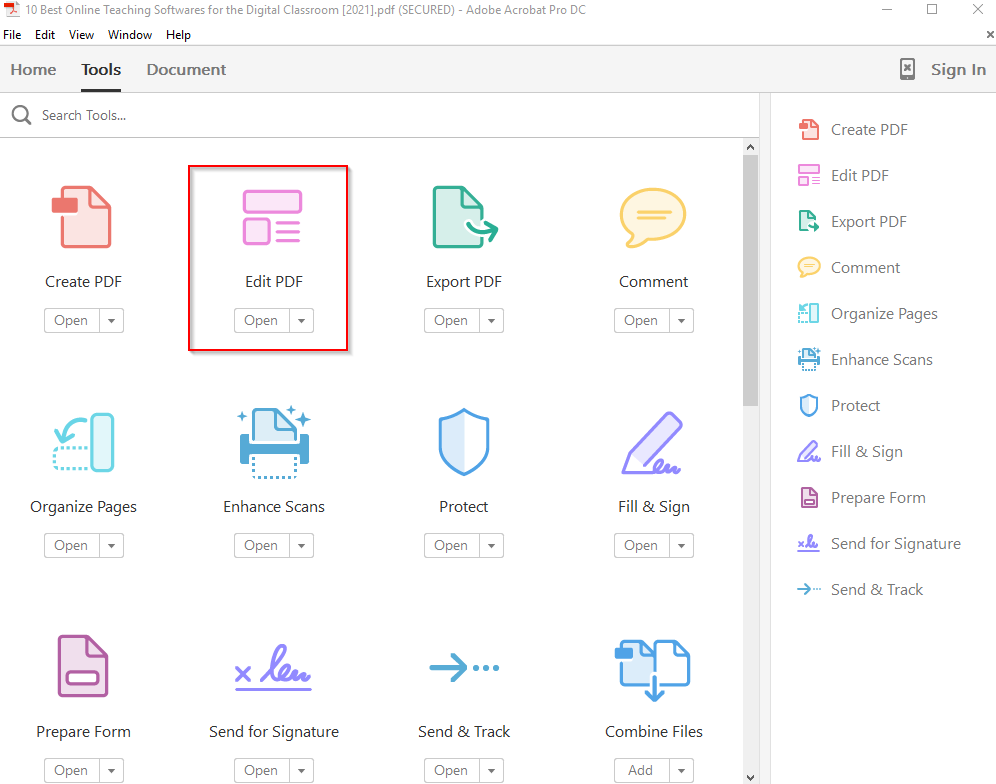Viewport: 996px width, 784px height.
Task: Click the Open button under Comment
Action: (x=641, y=321)
